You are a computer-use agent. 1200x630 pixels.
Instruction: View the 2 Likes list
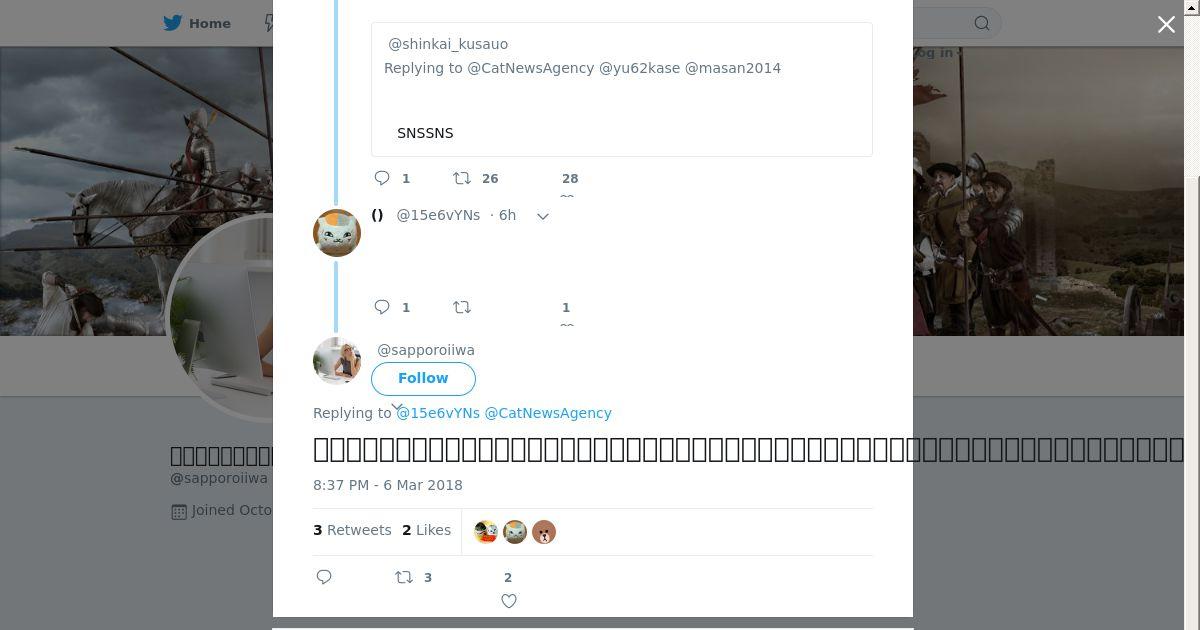426,530
